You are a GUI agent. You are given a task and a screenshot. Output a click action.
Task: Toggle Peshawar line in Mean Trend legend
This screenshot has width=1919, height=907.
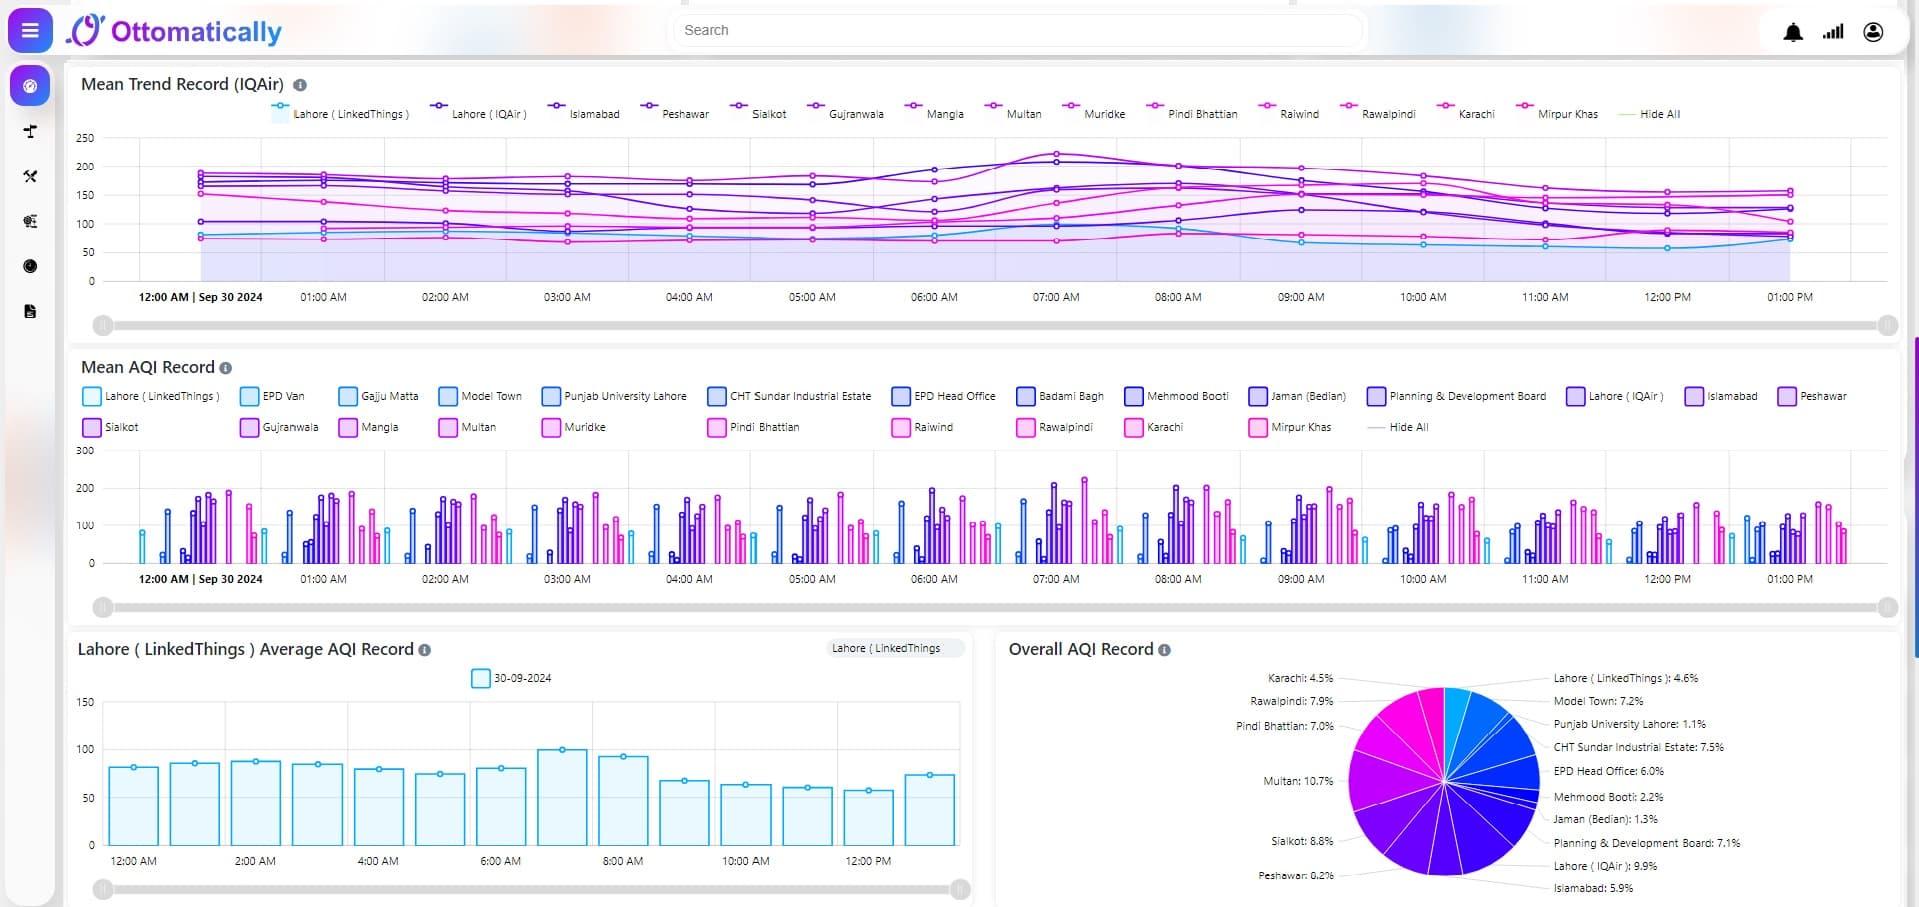[676, 109]
